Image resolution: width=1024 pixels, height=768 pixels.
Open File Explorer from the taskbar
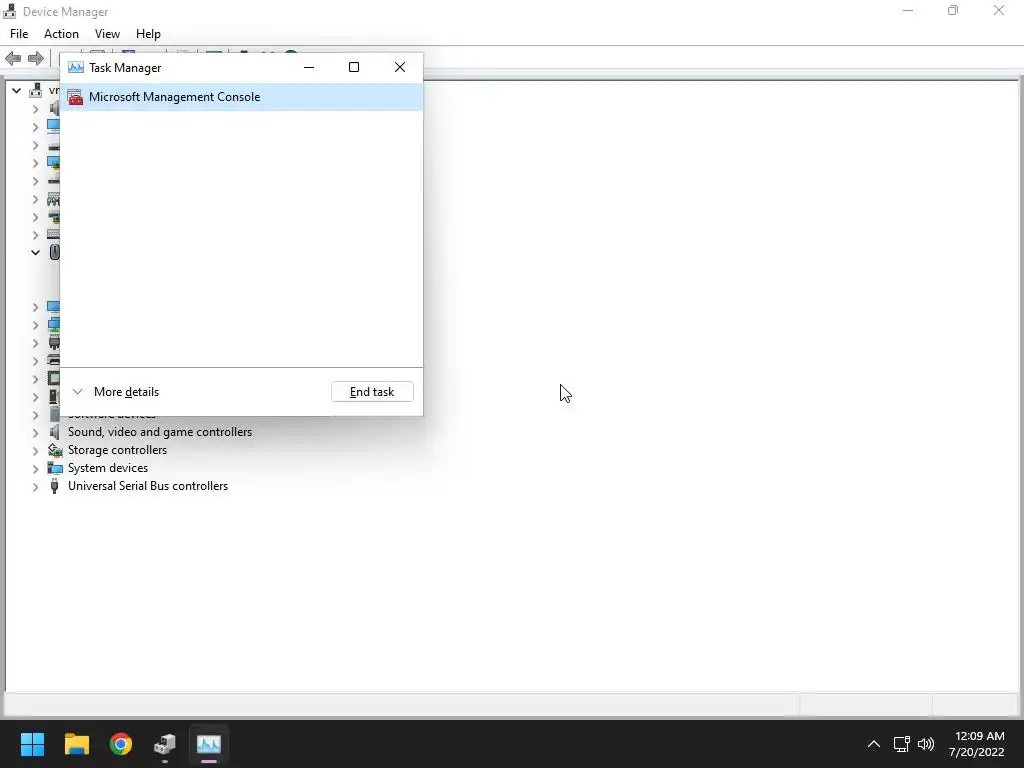coord(76,744)
